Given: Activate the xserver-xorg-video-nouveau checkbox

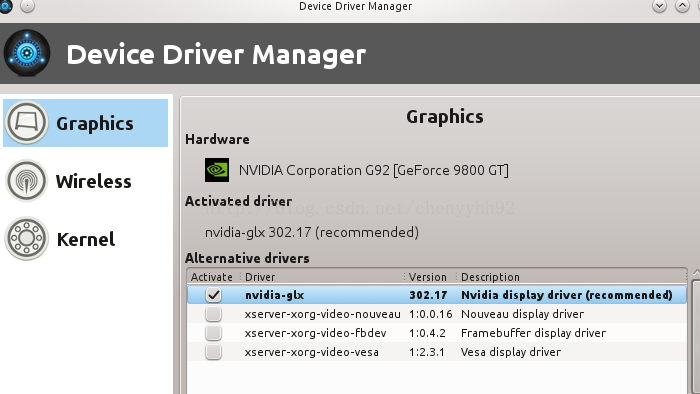Looking at the screenshot, I should (213, 314).
